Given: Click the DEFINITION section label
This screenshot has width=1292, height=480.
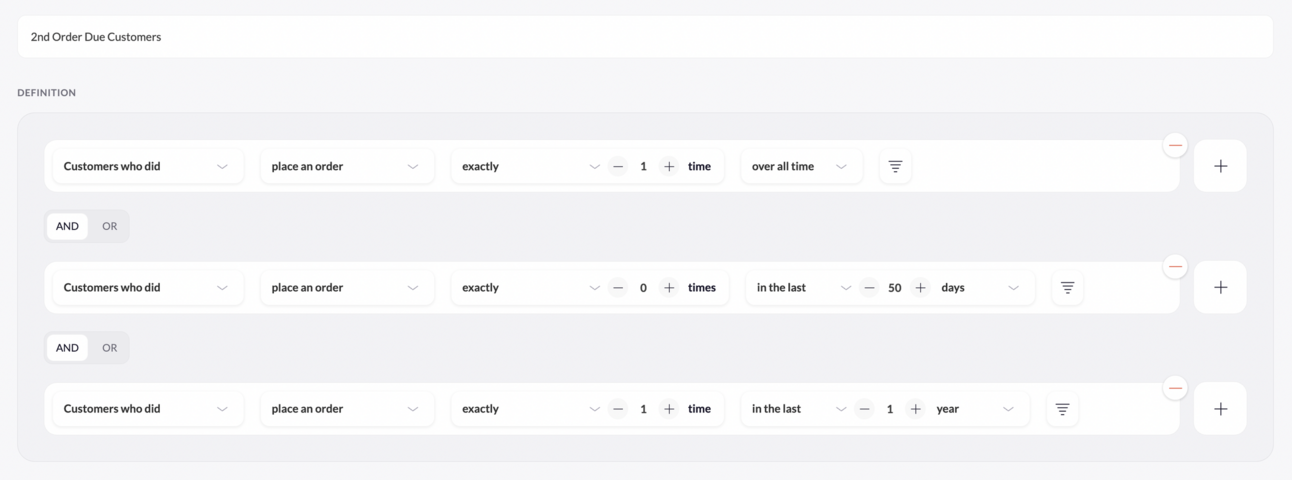Looking at the screenshot, I should pyautogui.click(x=46, y=93).
